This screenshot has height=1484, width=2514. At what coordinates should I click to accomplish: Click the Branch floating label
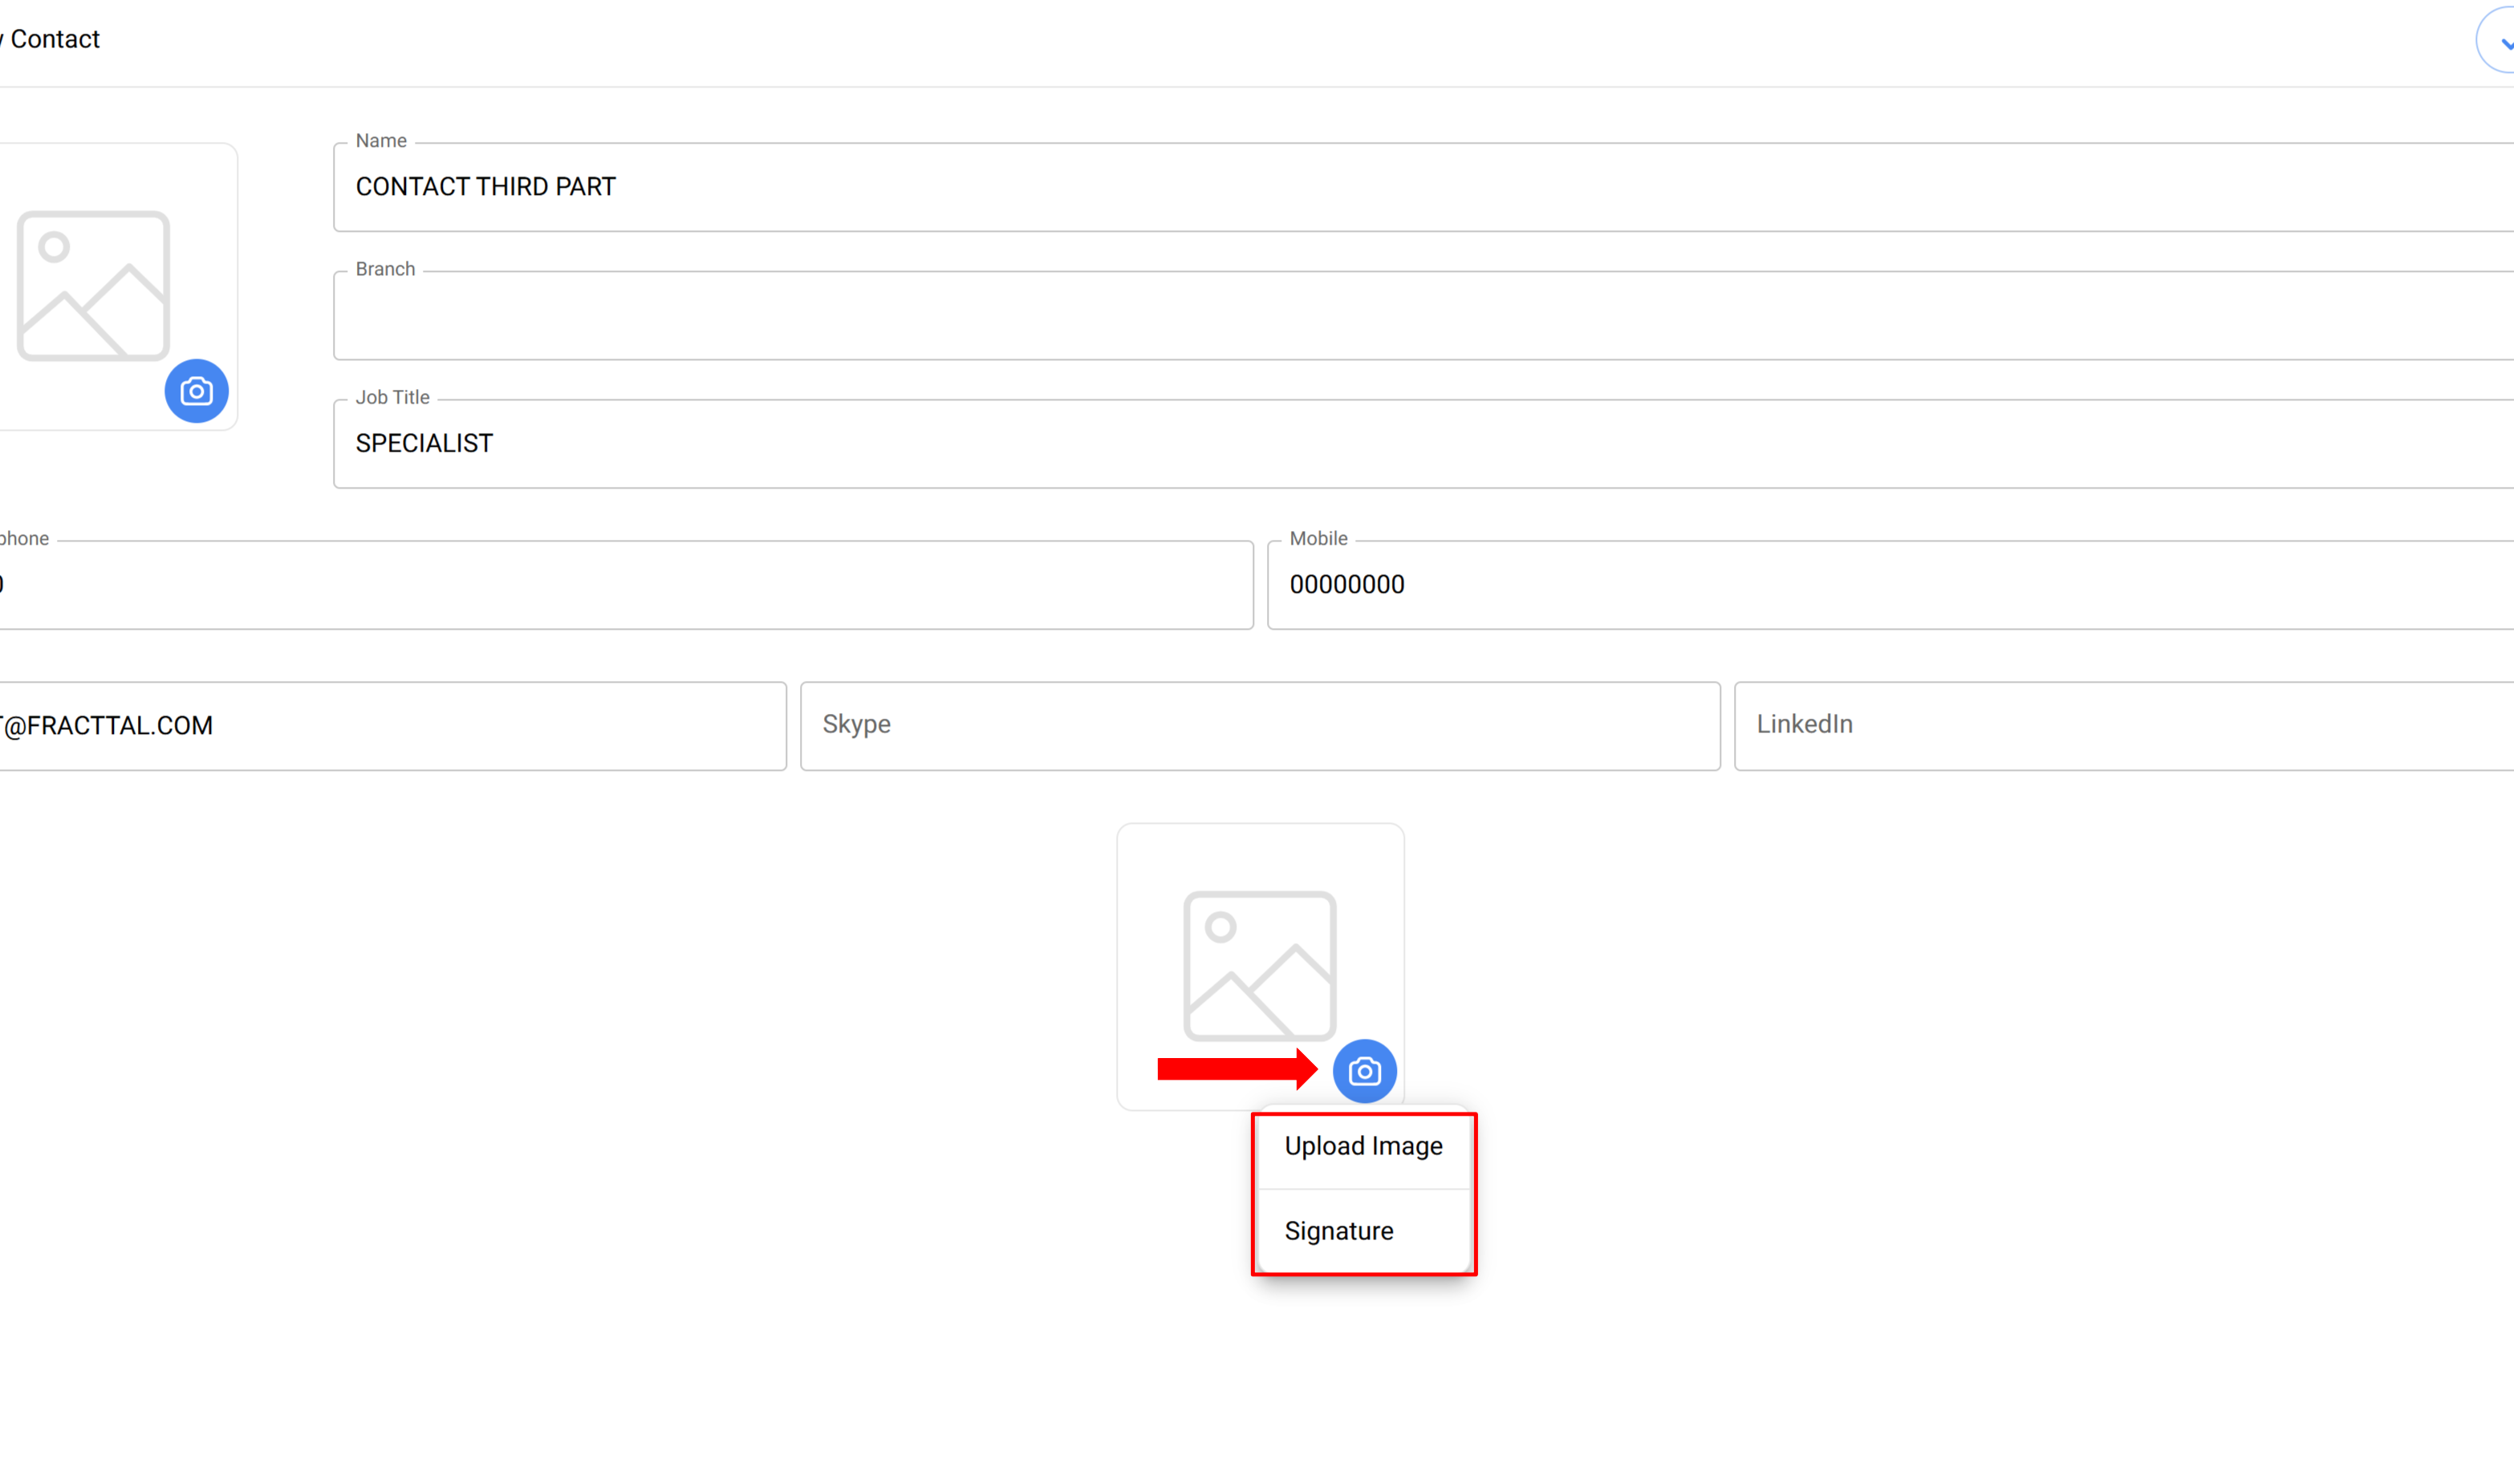[x=385, y=269]
